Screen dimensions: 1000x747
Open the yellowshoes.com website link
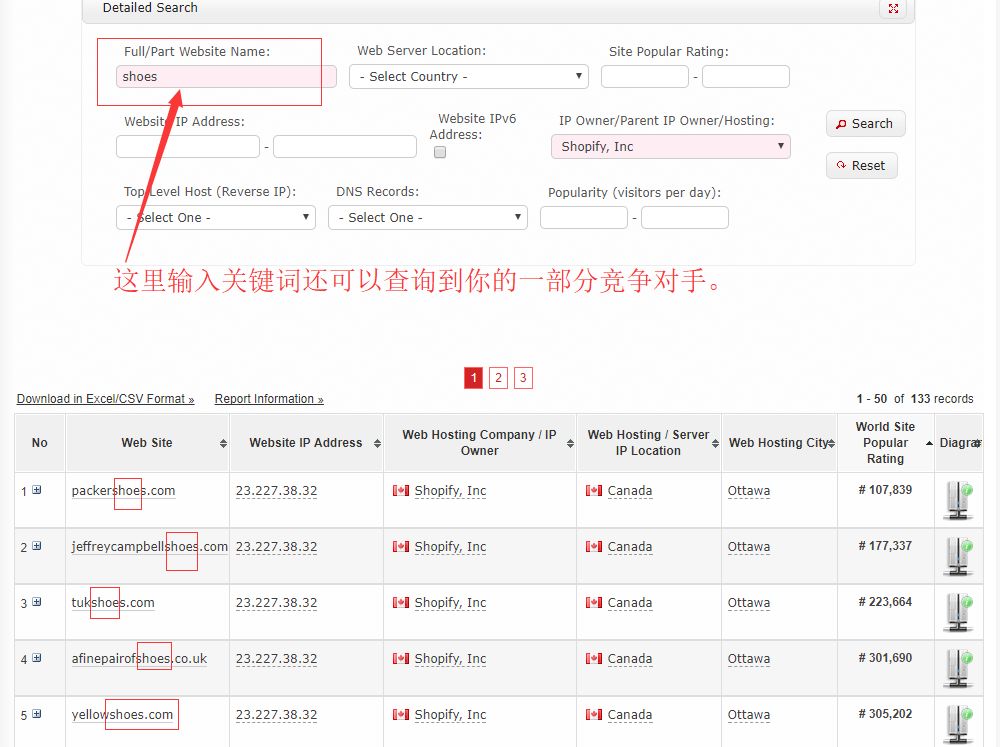pyautogui.click(x=122, y=714)
